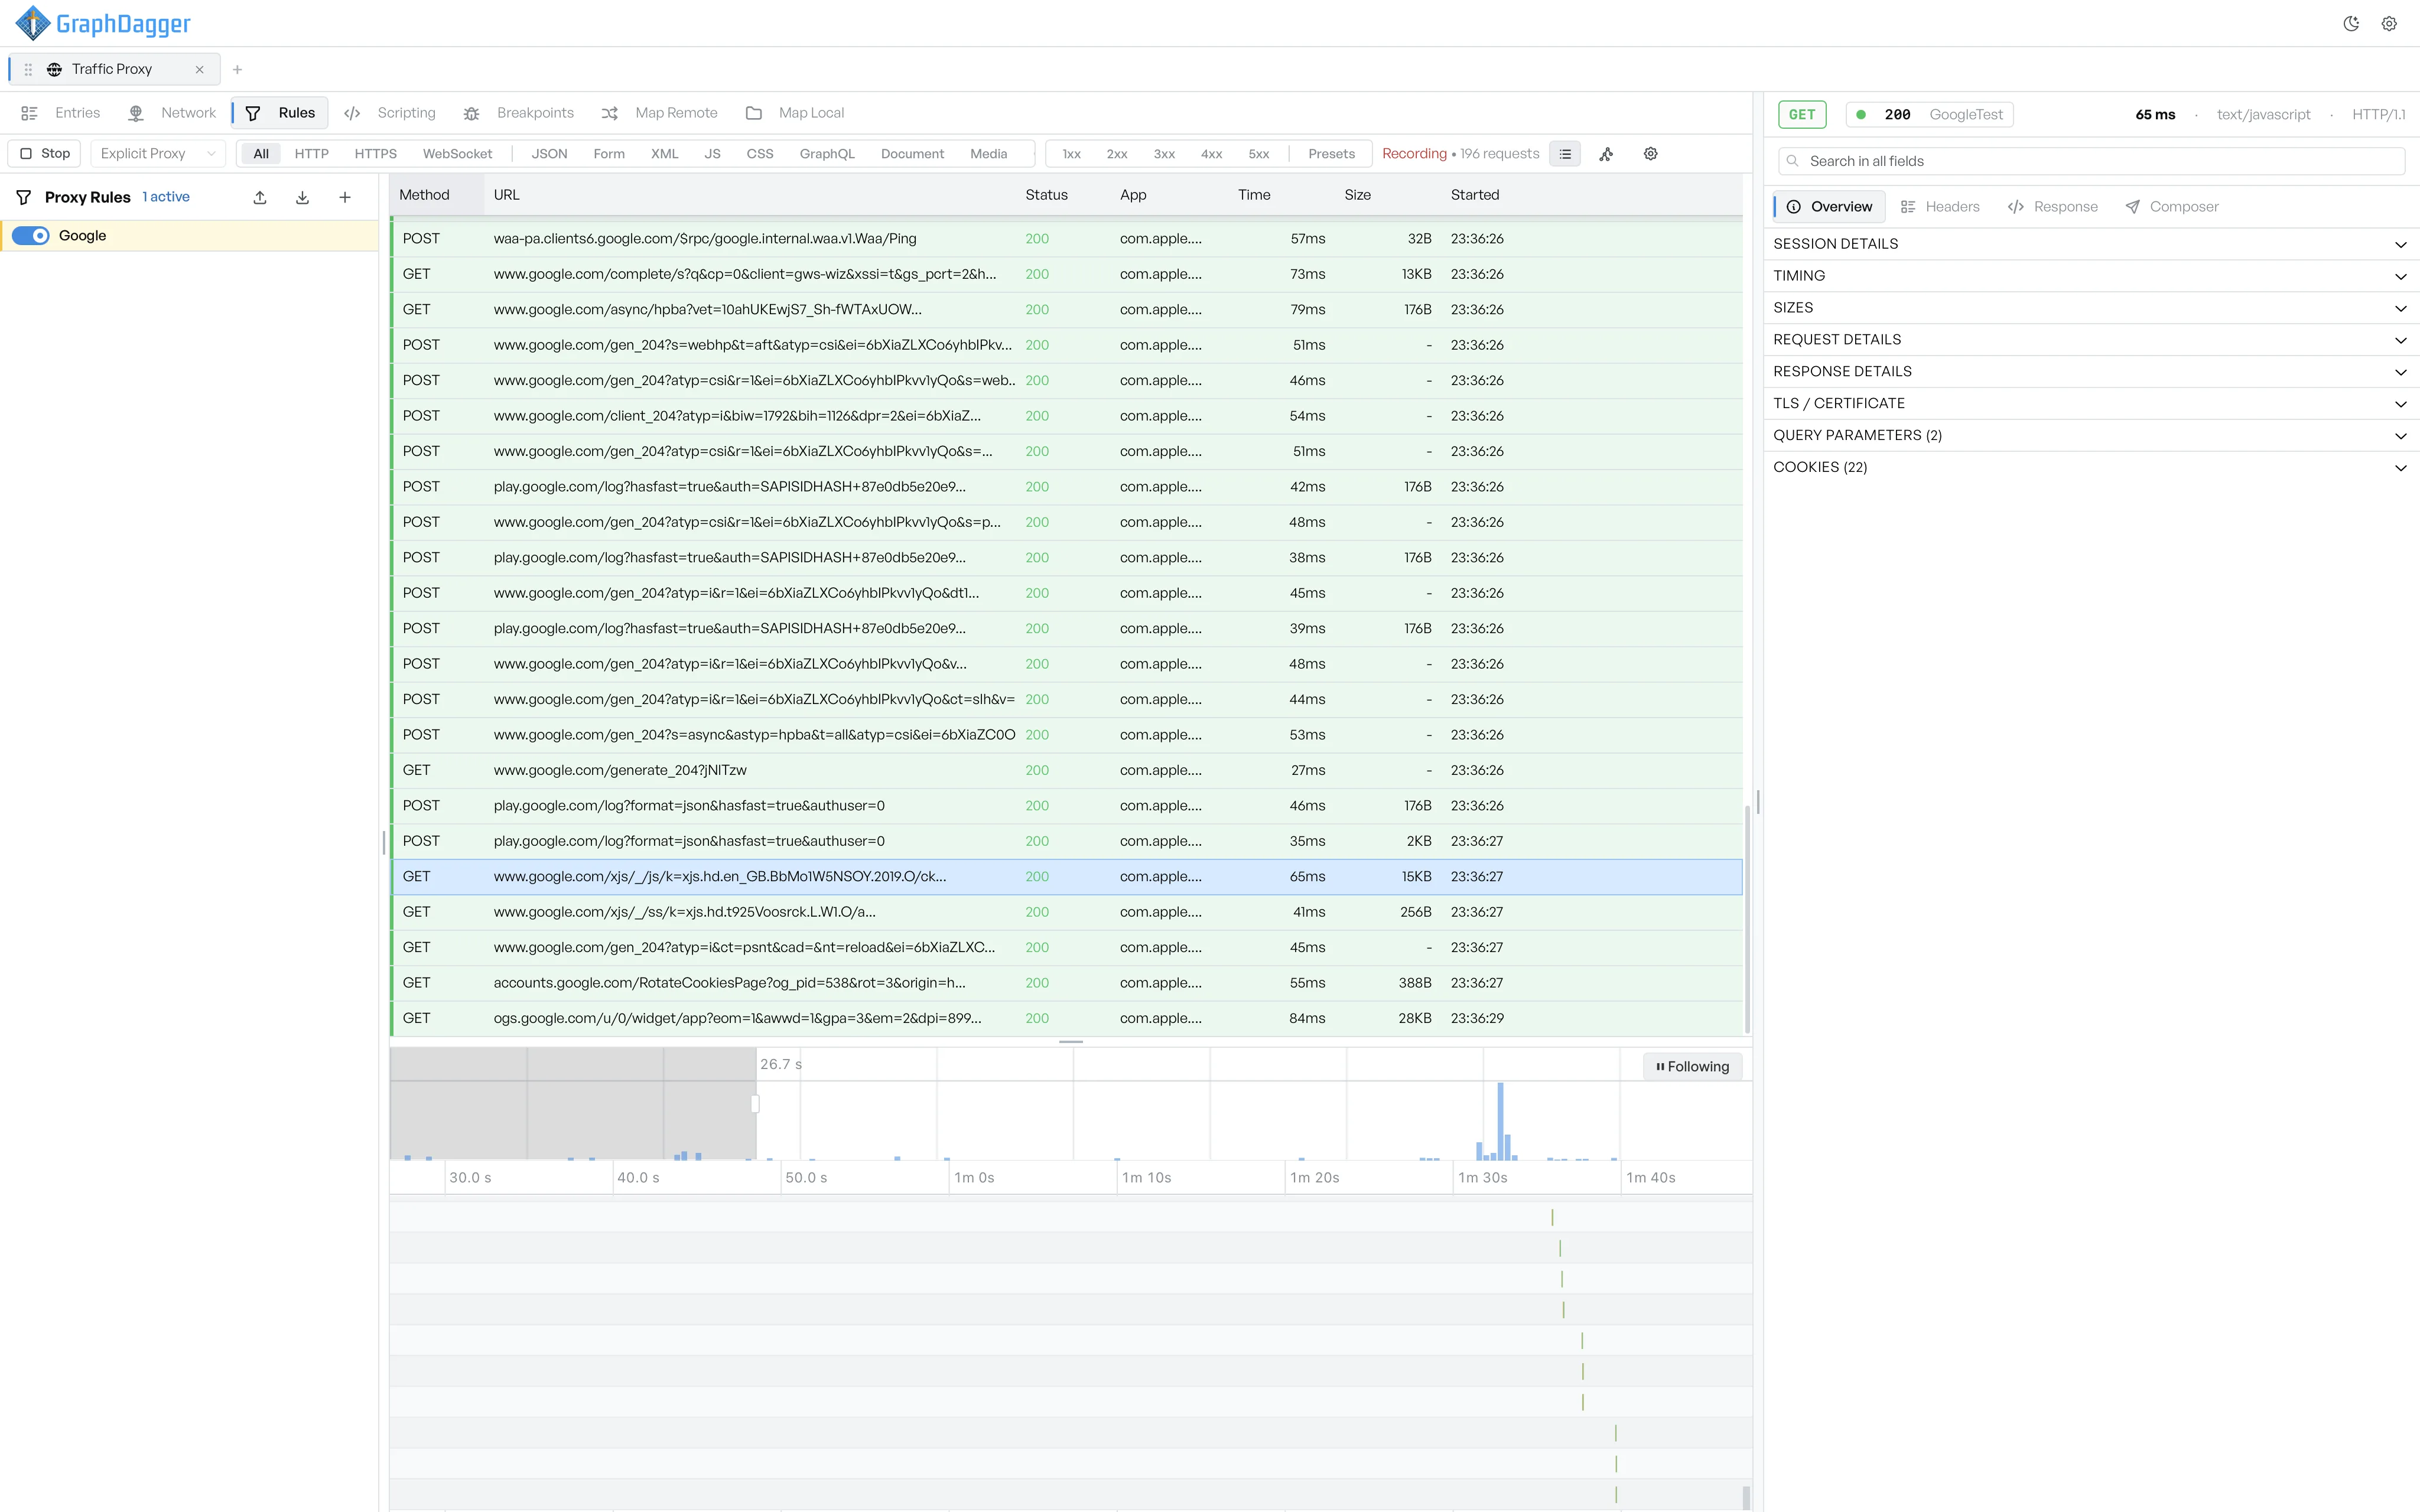This screenshot has width=2420, height=1512.
Task: Click the drag handle on Traffic Proxy tab
Action: [28, 69]
